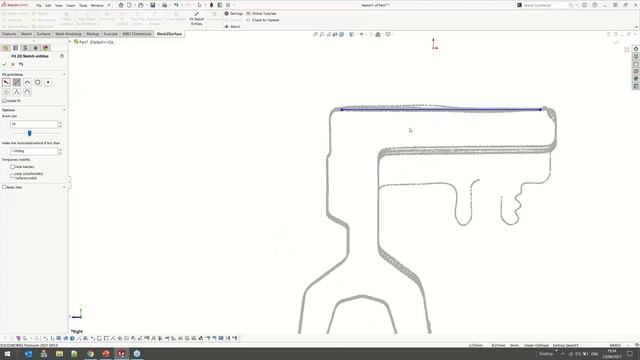Click the Home icon in quick toolbar

click(121, 5)
